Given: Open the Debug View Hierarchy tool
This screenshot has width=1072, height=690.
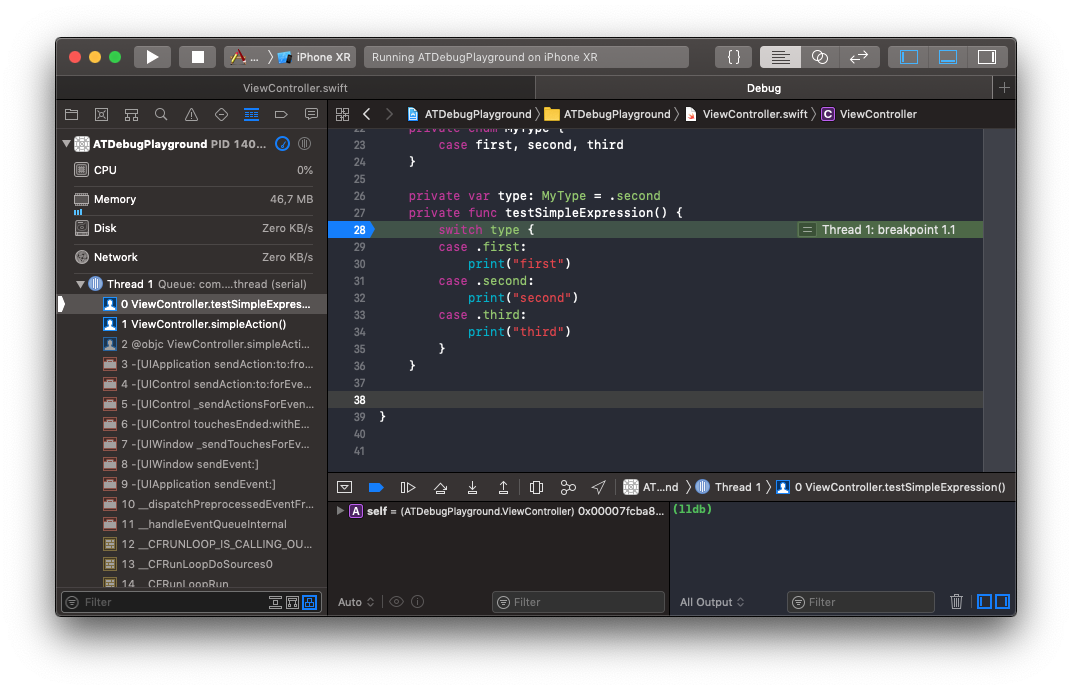Looking at the screenshot, I should [x=536, y=487].
